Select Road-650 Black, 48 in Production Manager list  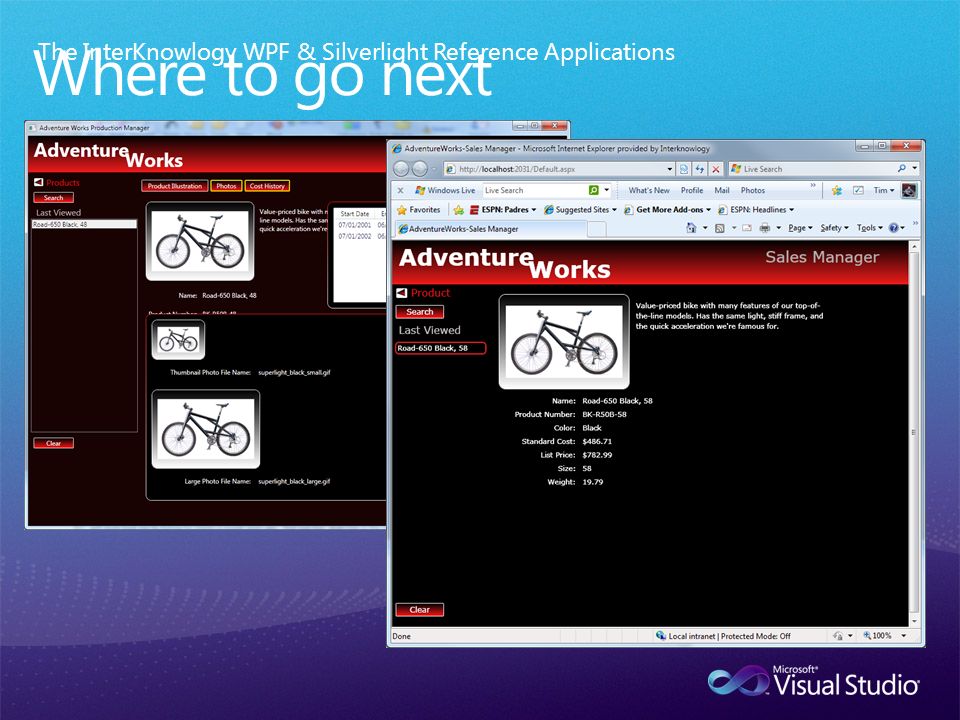pyautogui.click(x=84, y=224)
